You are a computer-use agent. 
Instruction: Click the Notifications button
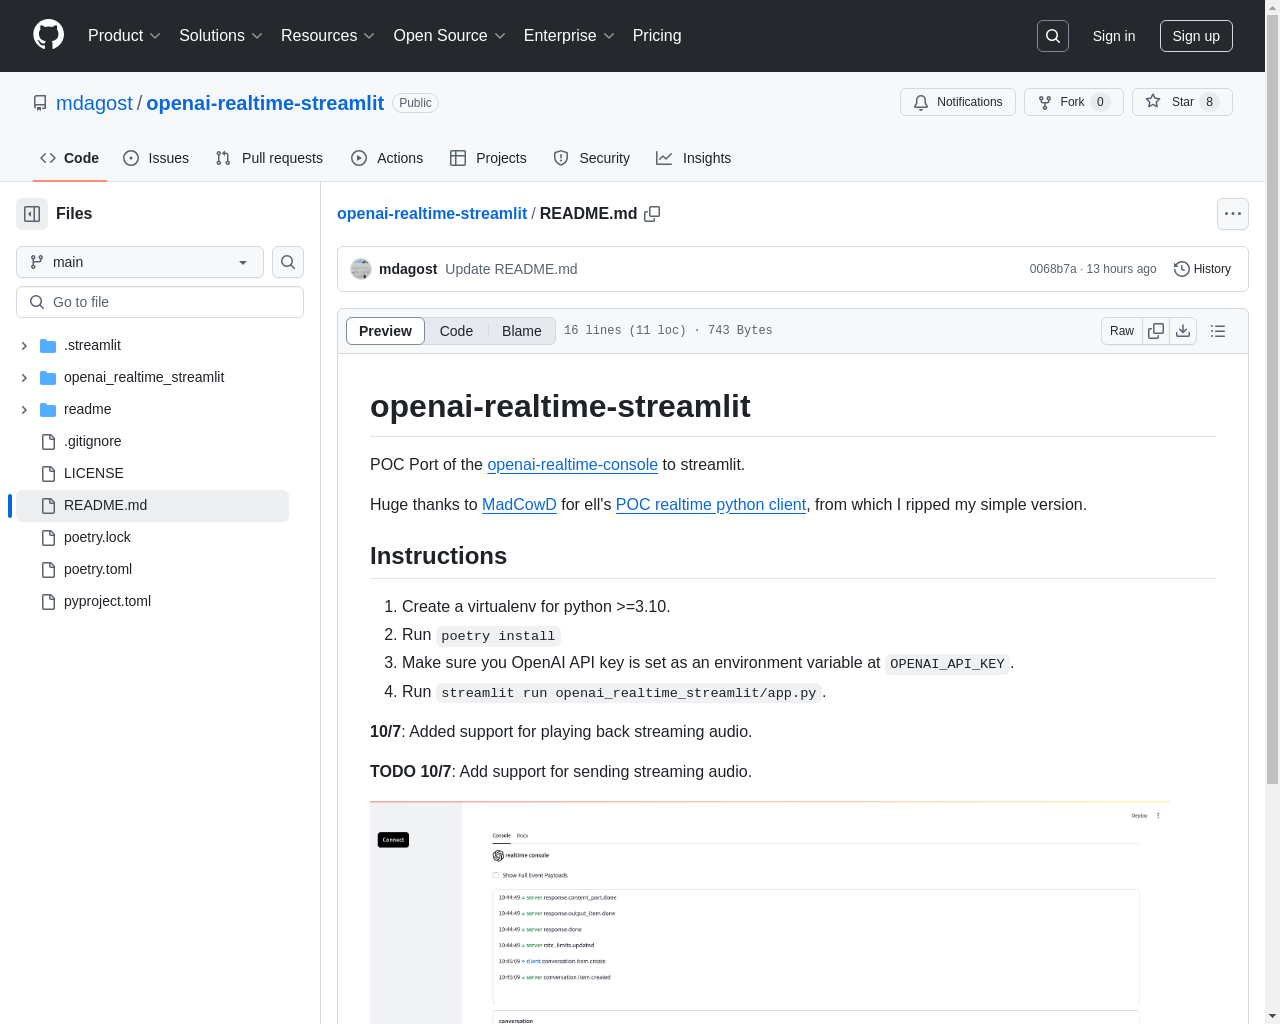[958, 102]
